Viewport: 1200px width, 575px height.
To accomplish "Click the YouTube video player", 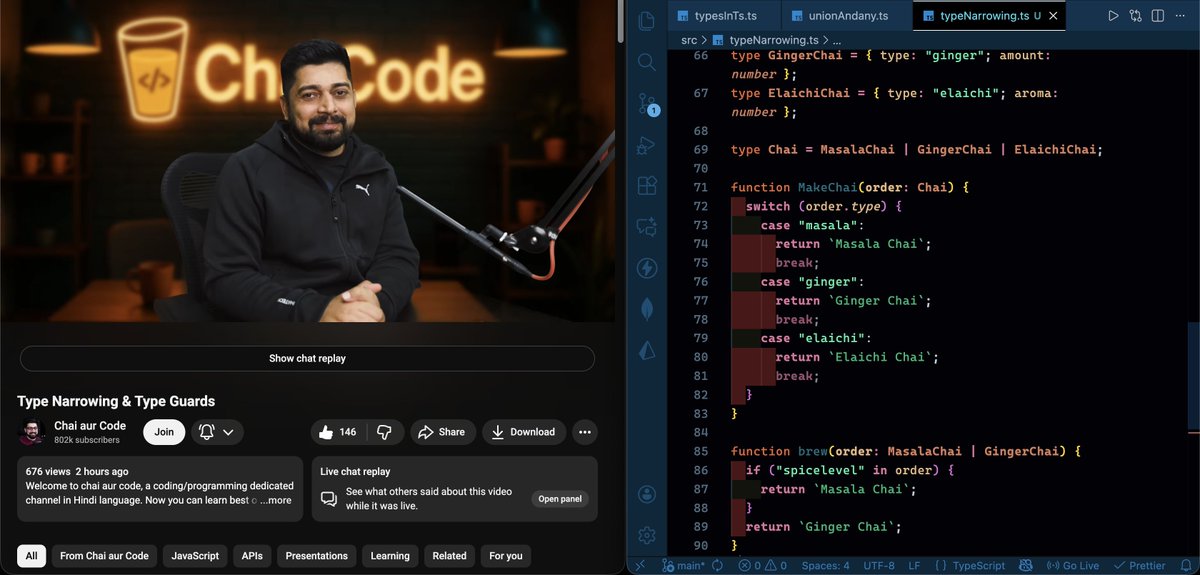I will click(x=307, y=161).
